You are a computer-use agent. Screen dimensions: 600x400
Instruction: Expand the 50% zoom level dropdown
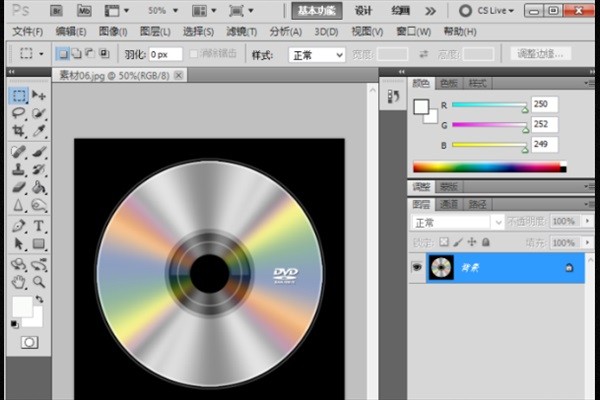[163, 11]
